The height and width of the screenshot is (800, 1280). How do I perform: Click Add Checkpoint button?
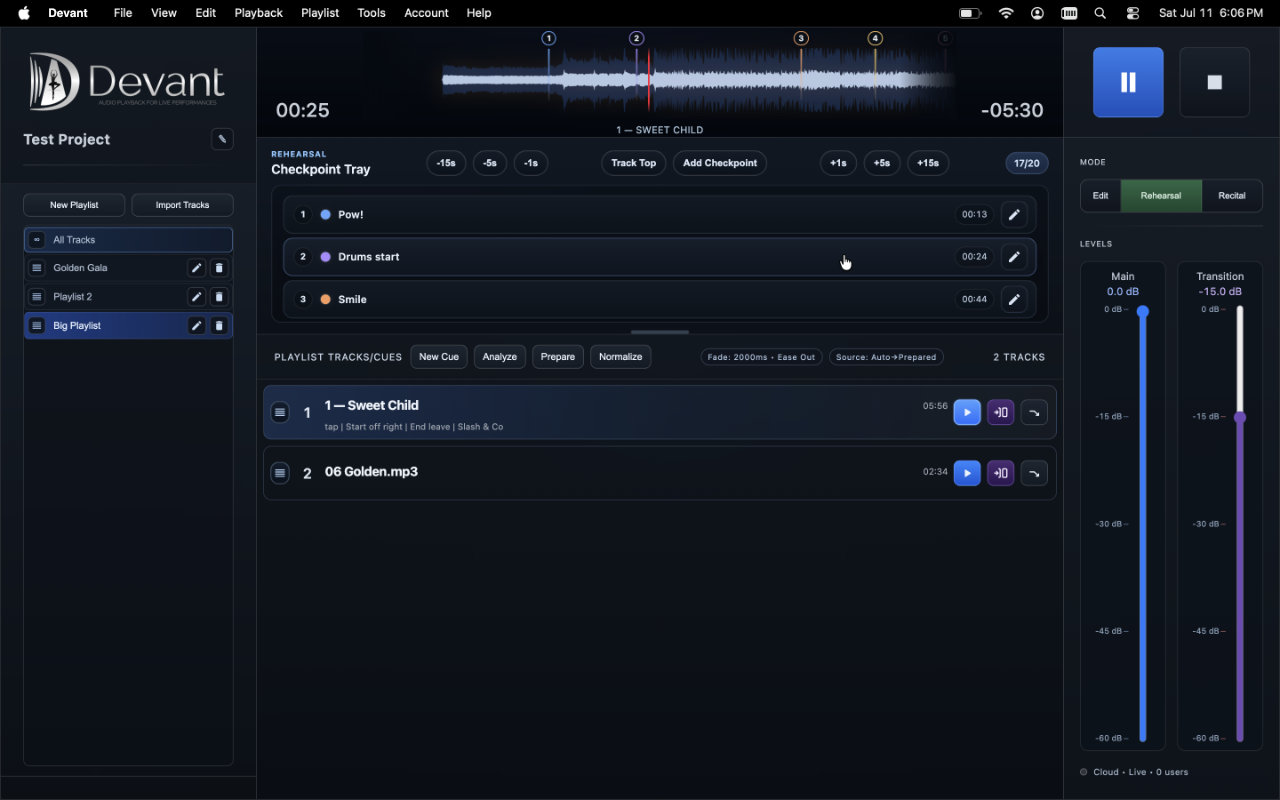720,163
